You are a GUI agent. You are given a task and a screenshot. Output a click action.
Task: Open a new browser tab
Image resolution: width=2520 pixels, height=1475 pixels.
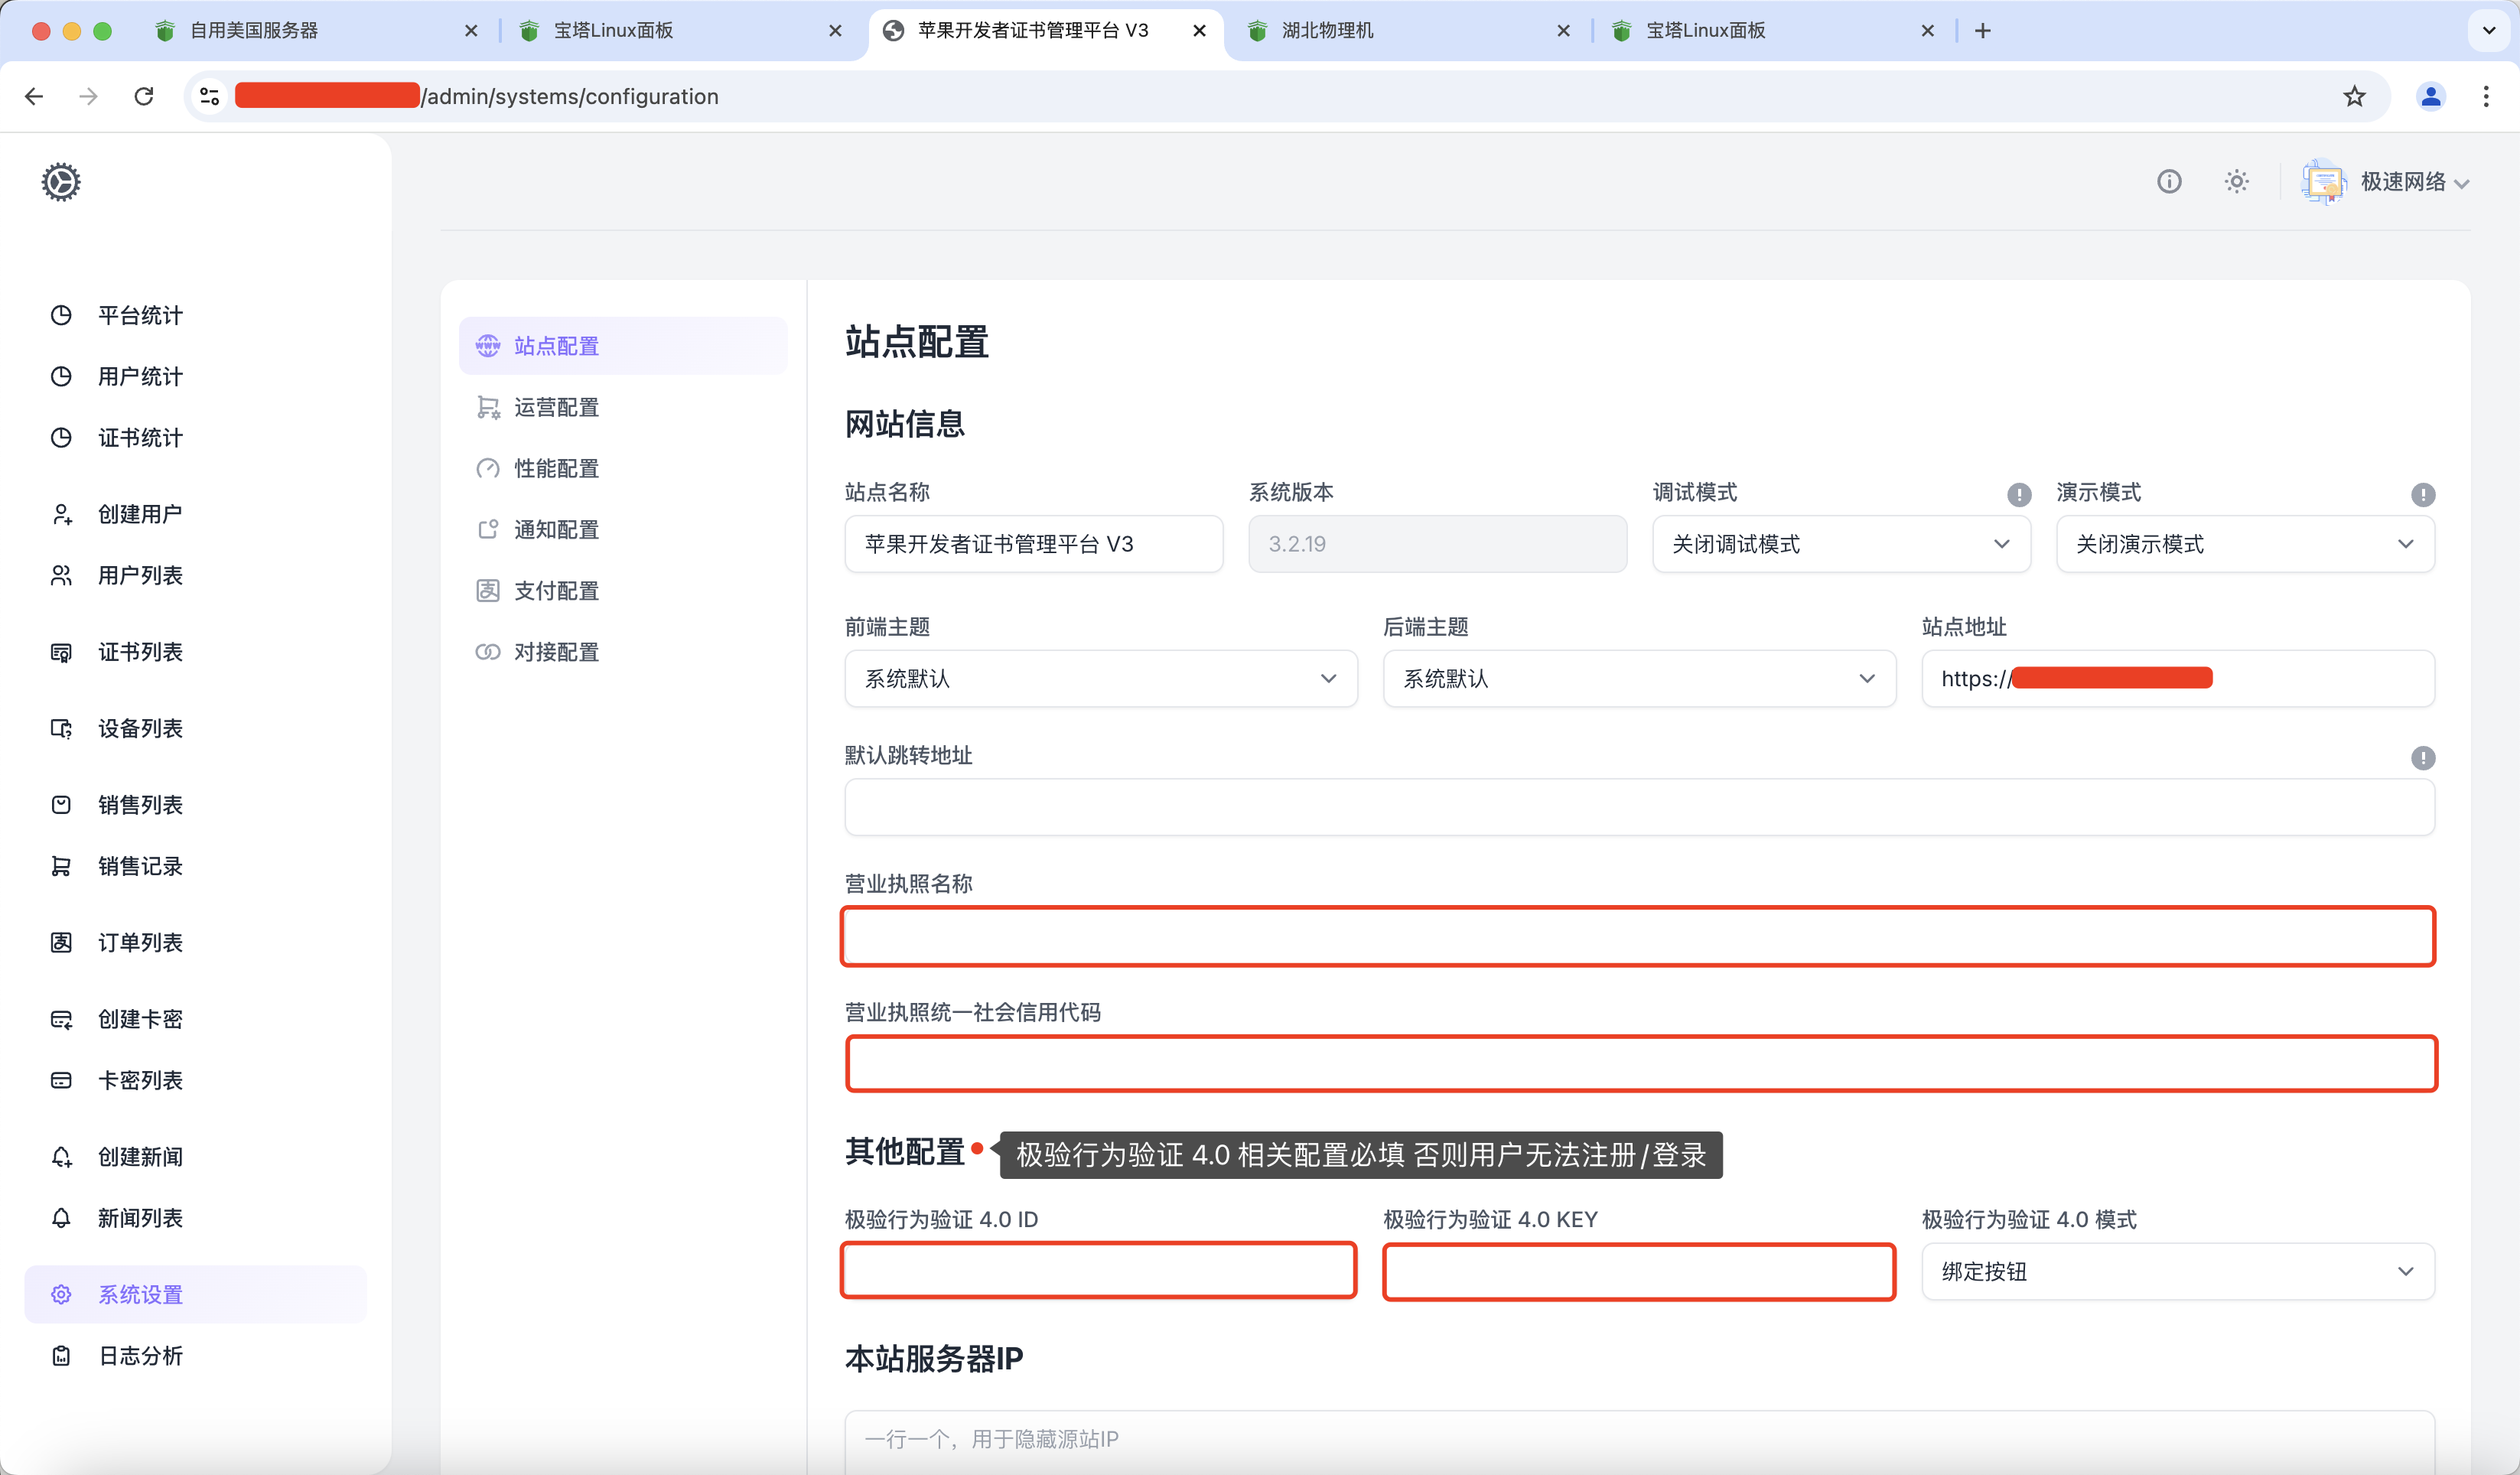tap(1983, 31)
